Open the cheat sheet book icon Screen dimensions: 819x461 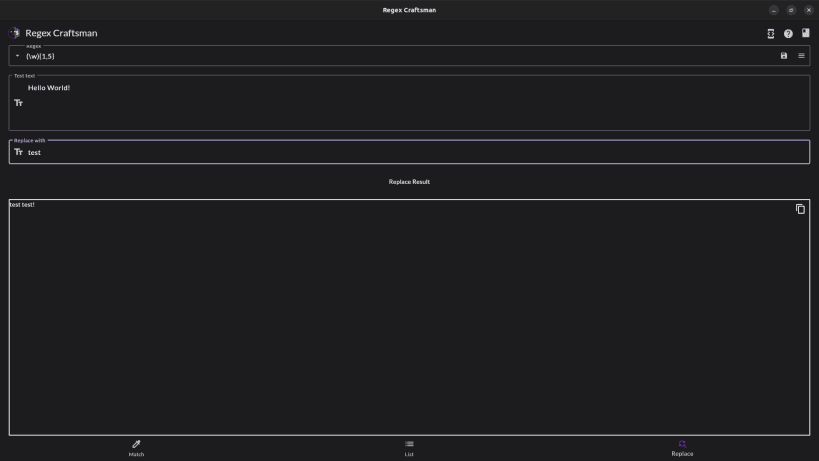(x=805, y=32)
